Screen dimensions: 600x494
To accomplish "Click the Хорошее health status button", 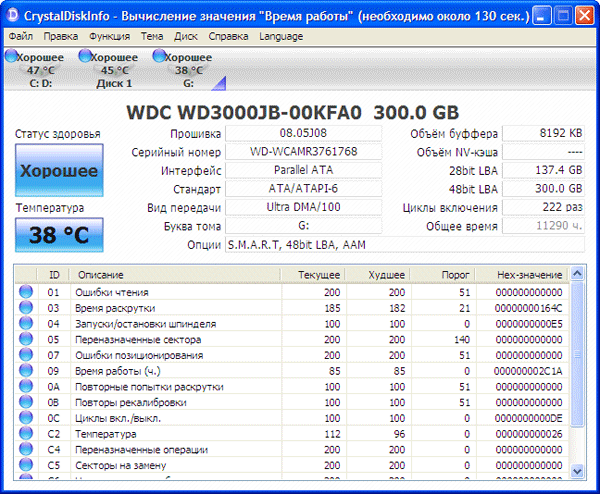I will pyautogui.click(x=59, y=170).
